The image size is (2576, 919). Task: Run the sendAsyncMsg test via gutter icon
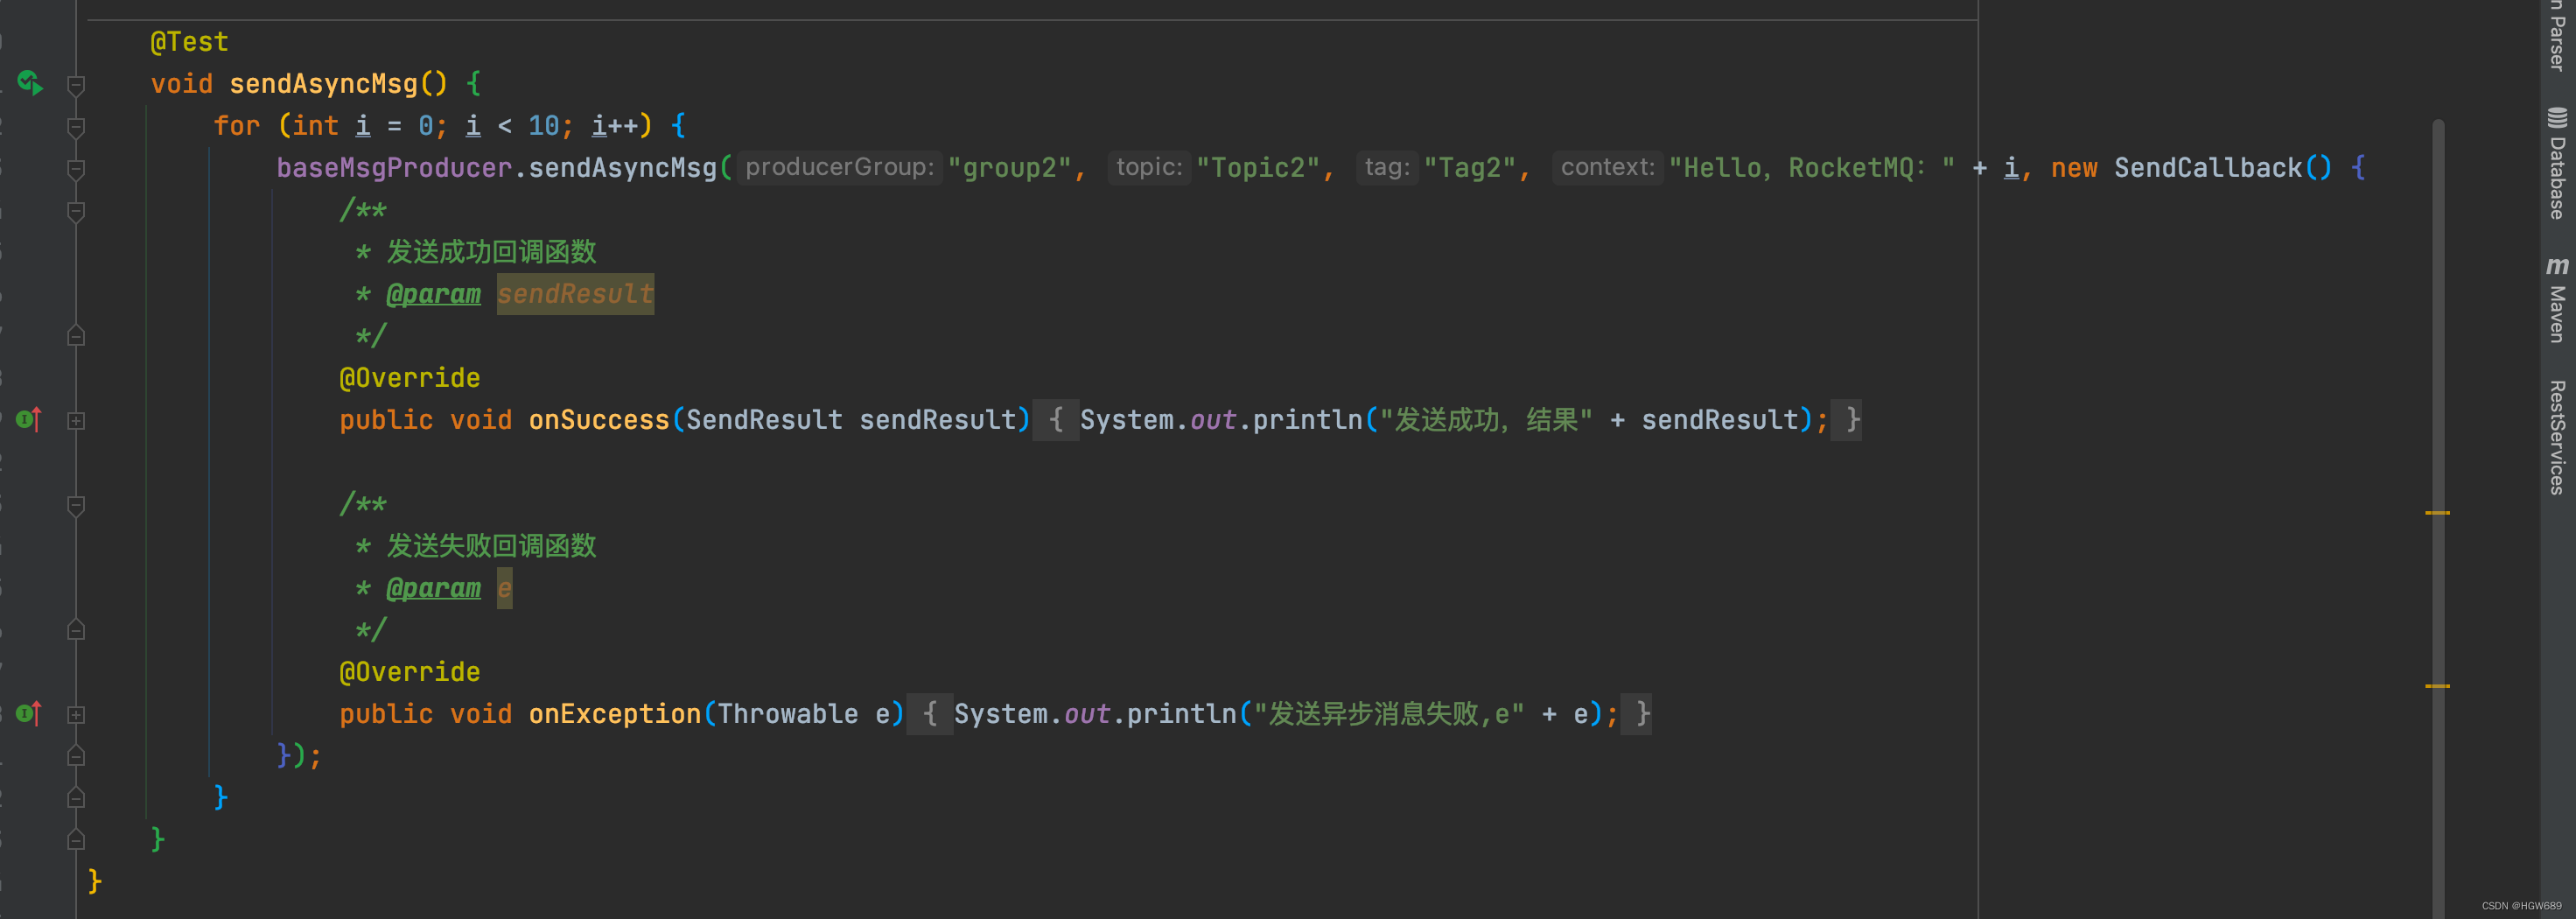pyautogui.click(x=29, y=83)
